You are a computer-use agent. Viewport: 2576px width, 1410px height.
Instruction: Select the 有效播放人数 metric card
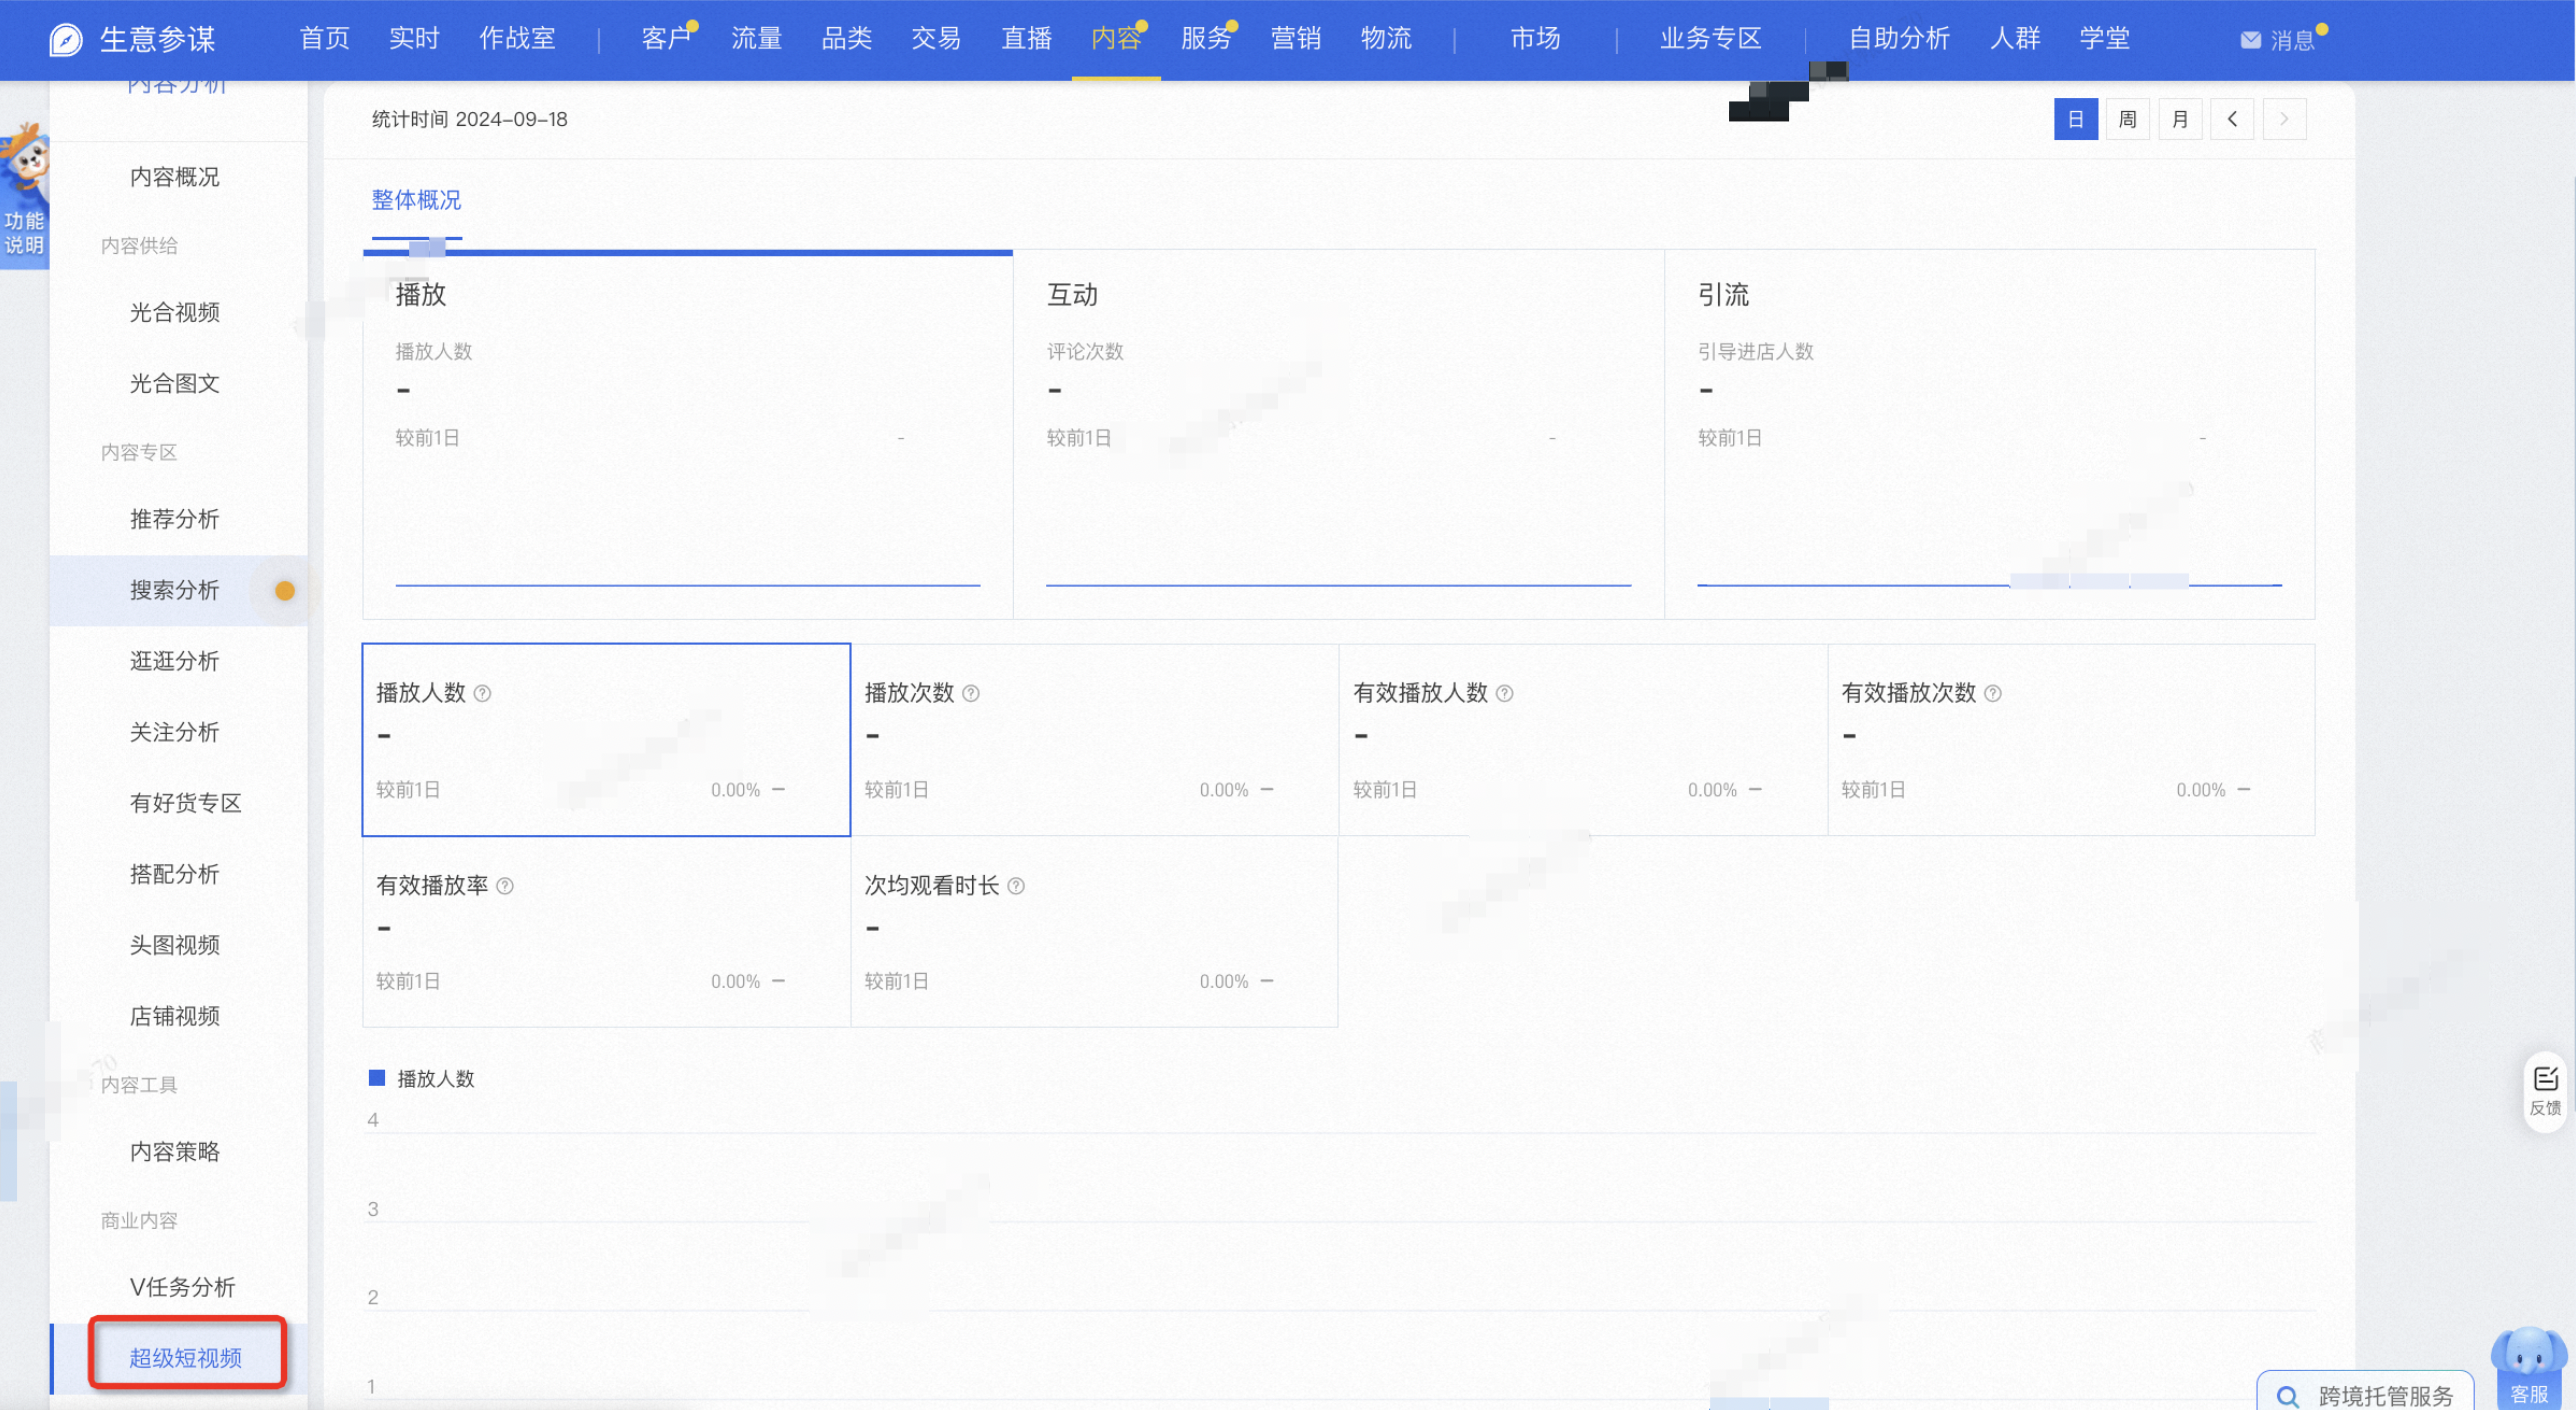coord(1583,740)
